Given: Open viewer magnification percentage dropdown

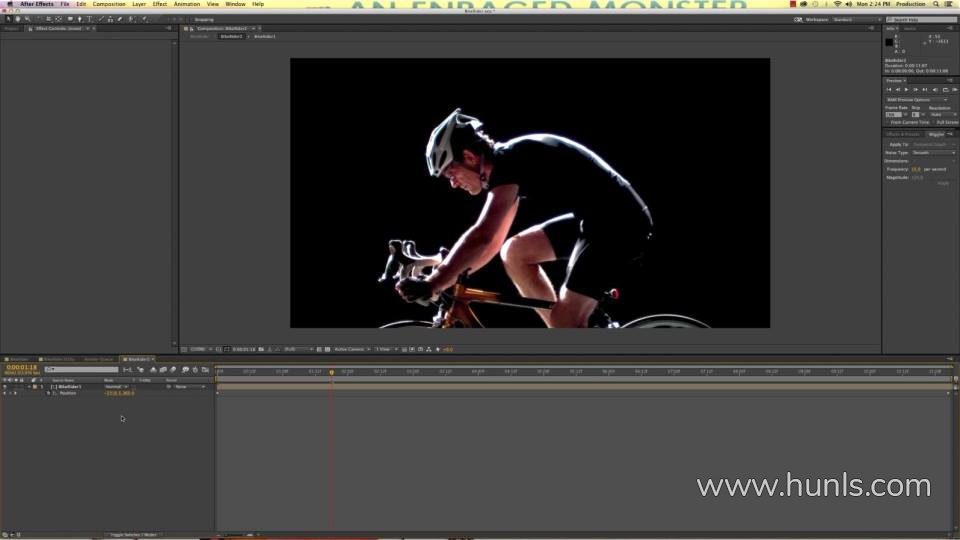Looking at the screenshot, I should [201, 350].
